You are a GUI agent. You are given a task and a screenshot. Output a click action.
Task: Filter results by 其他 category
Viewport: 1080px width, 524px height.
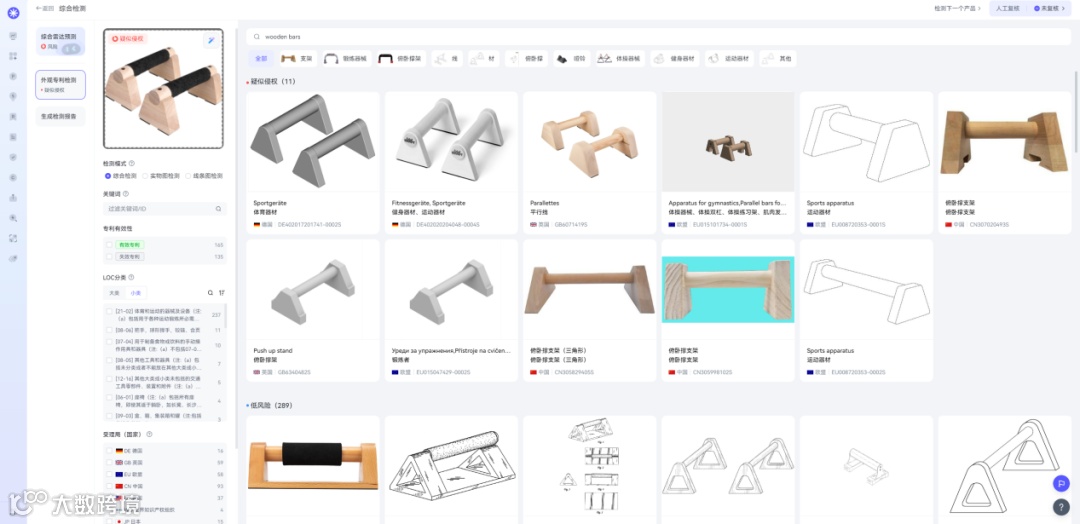pos(778,59)
